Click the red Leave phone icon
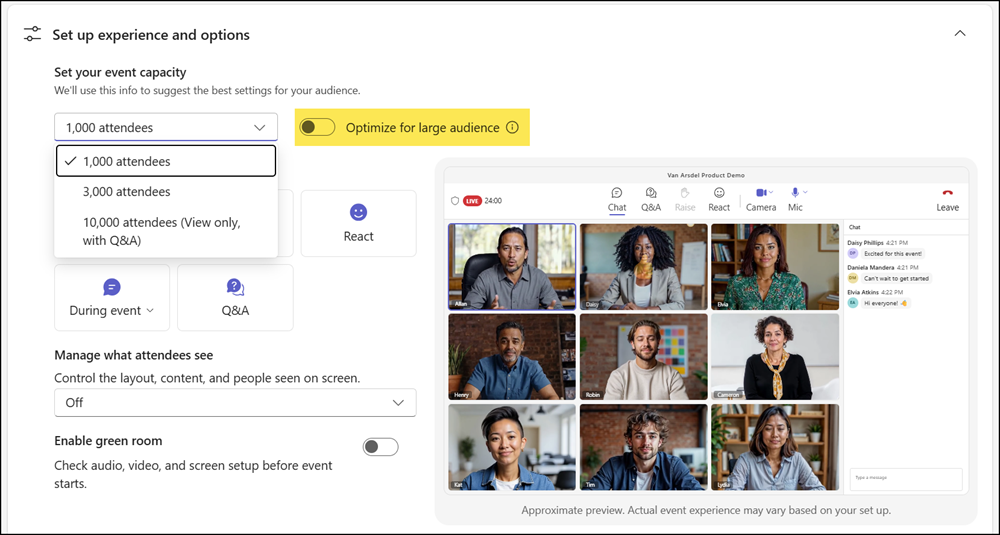The image size is (1000, 535). (947, 193)
